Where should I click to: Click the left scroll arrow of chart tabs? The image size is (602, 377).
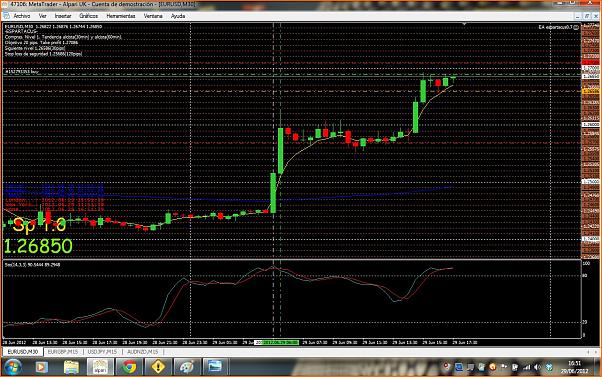tap(587, 352)
